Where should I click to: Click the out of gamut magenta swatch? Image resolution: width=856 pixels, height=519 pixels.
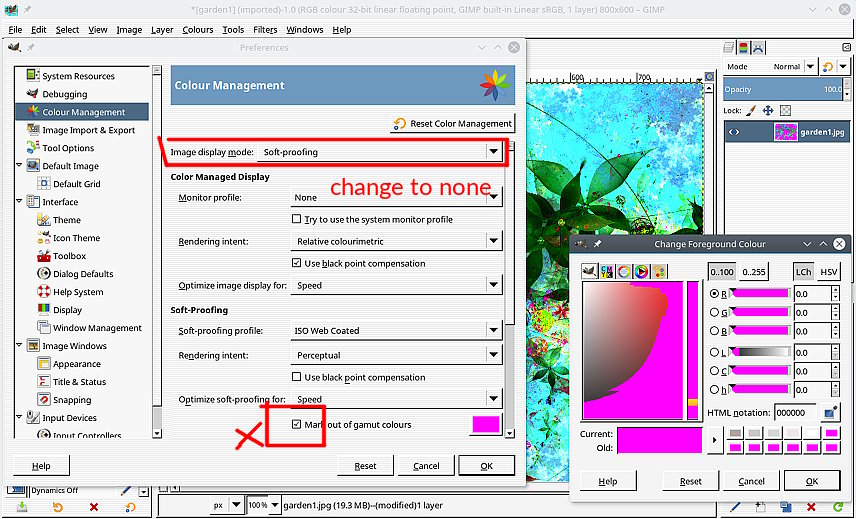coord(485,424)
